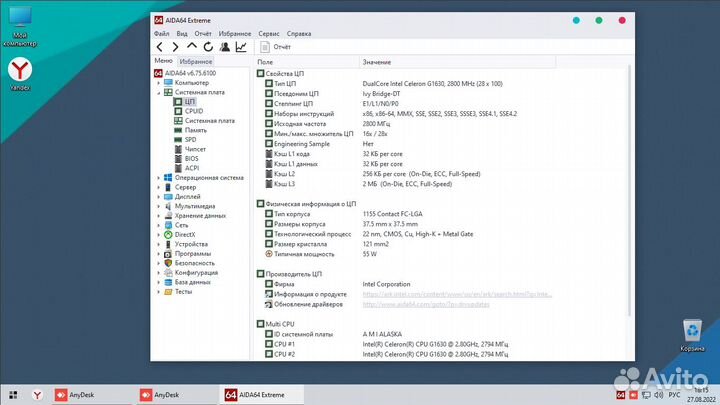Click the vertical scrollbar of the details pane
This screenshot has width=720, height=405.
point(629,200)
